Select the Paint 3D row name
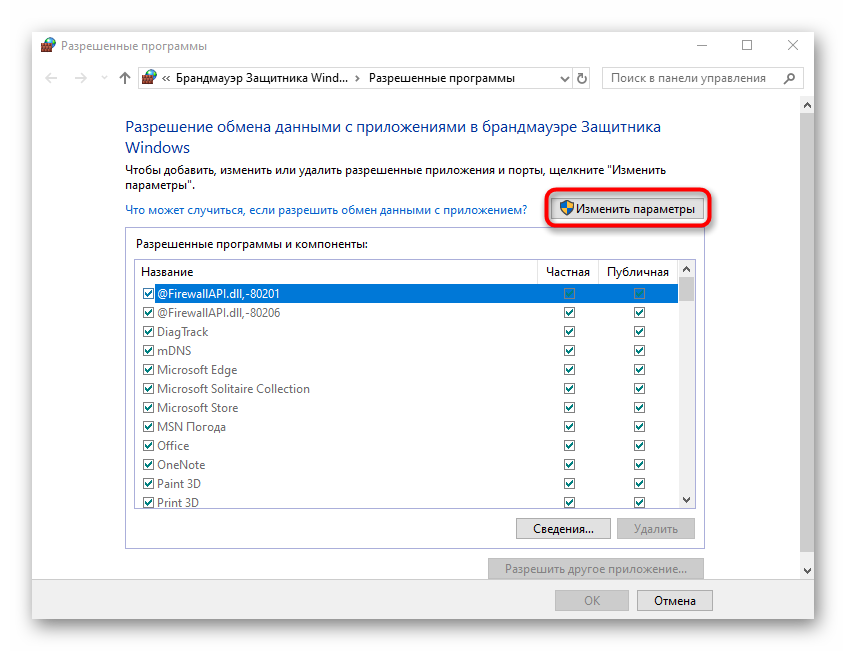Viewport: 846px width, 651px height. [179, 484]
